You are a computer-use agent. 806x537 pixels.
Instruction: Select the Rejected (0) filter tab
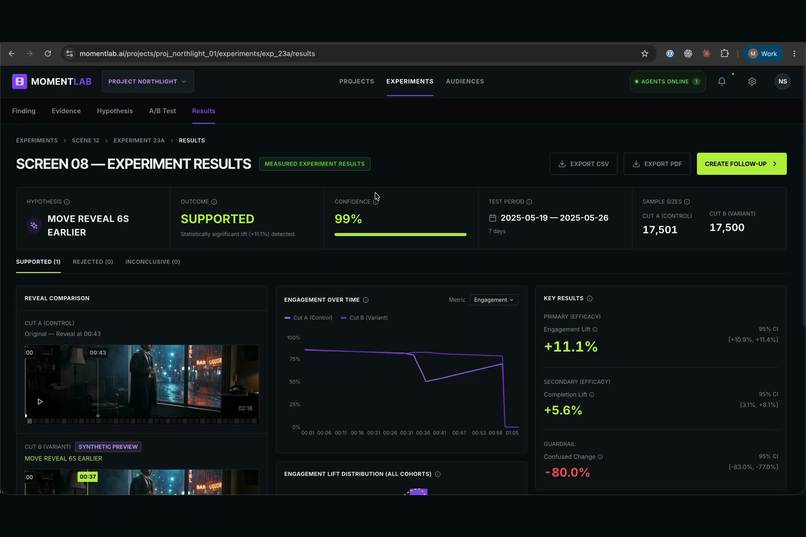point(93,262)
